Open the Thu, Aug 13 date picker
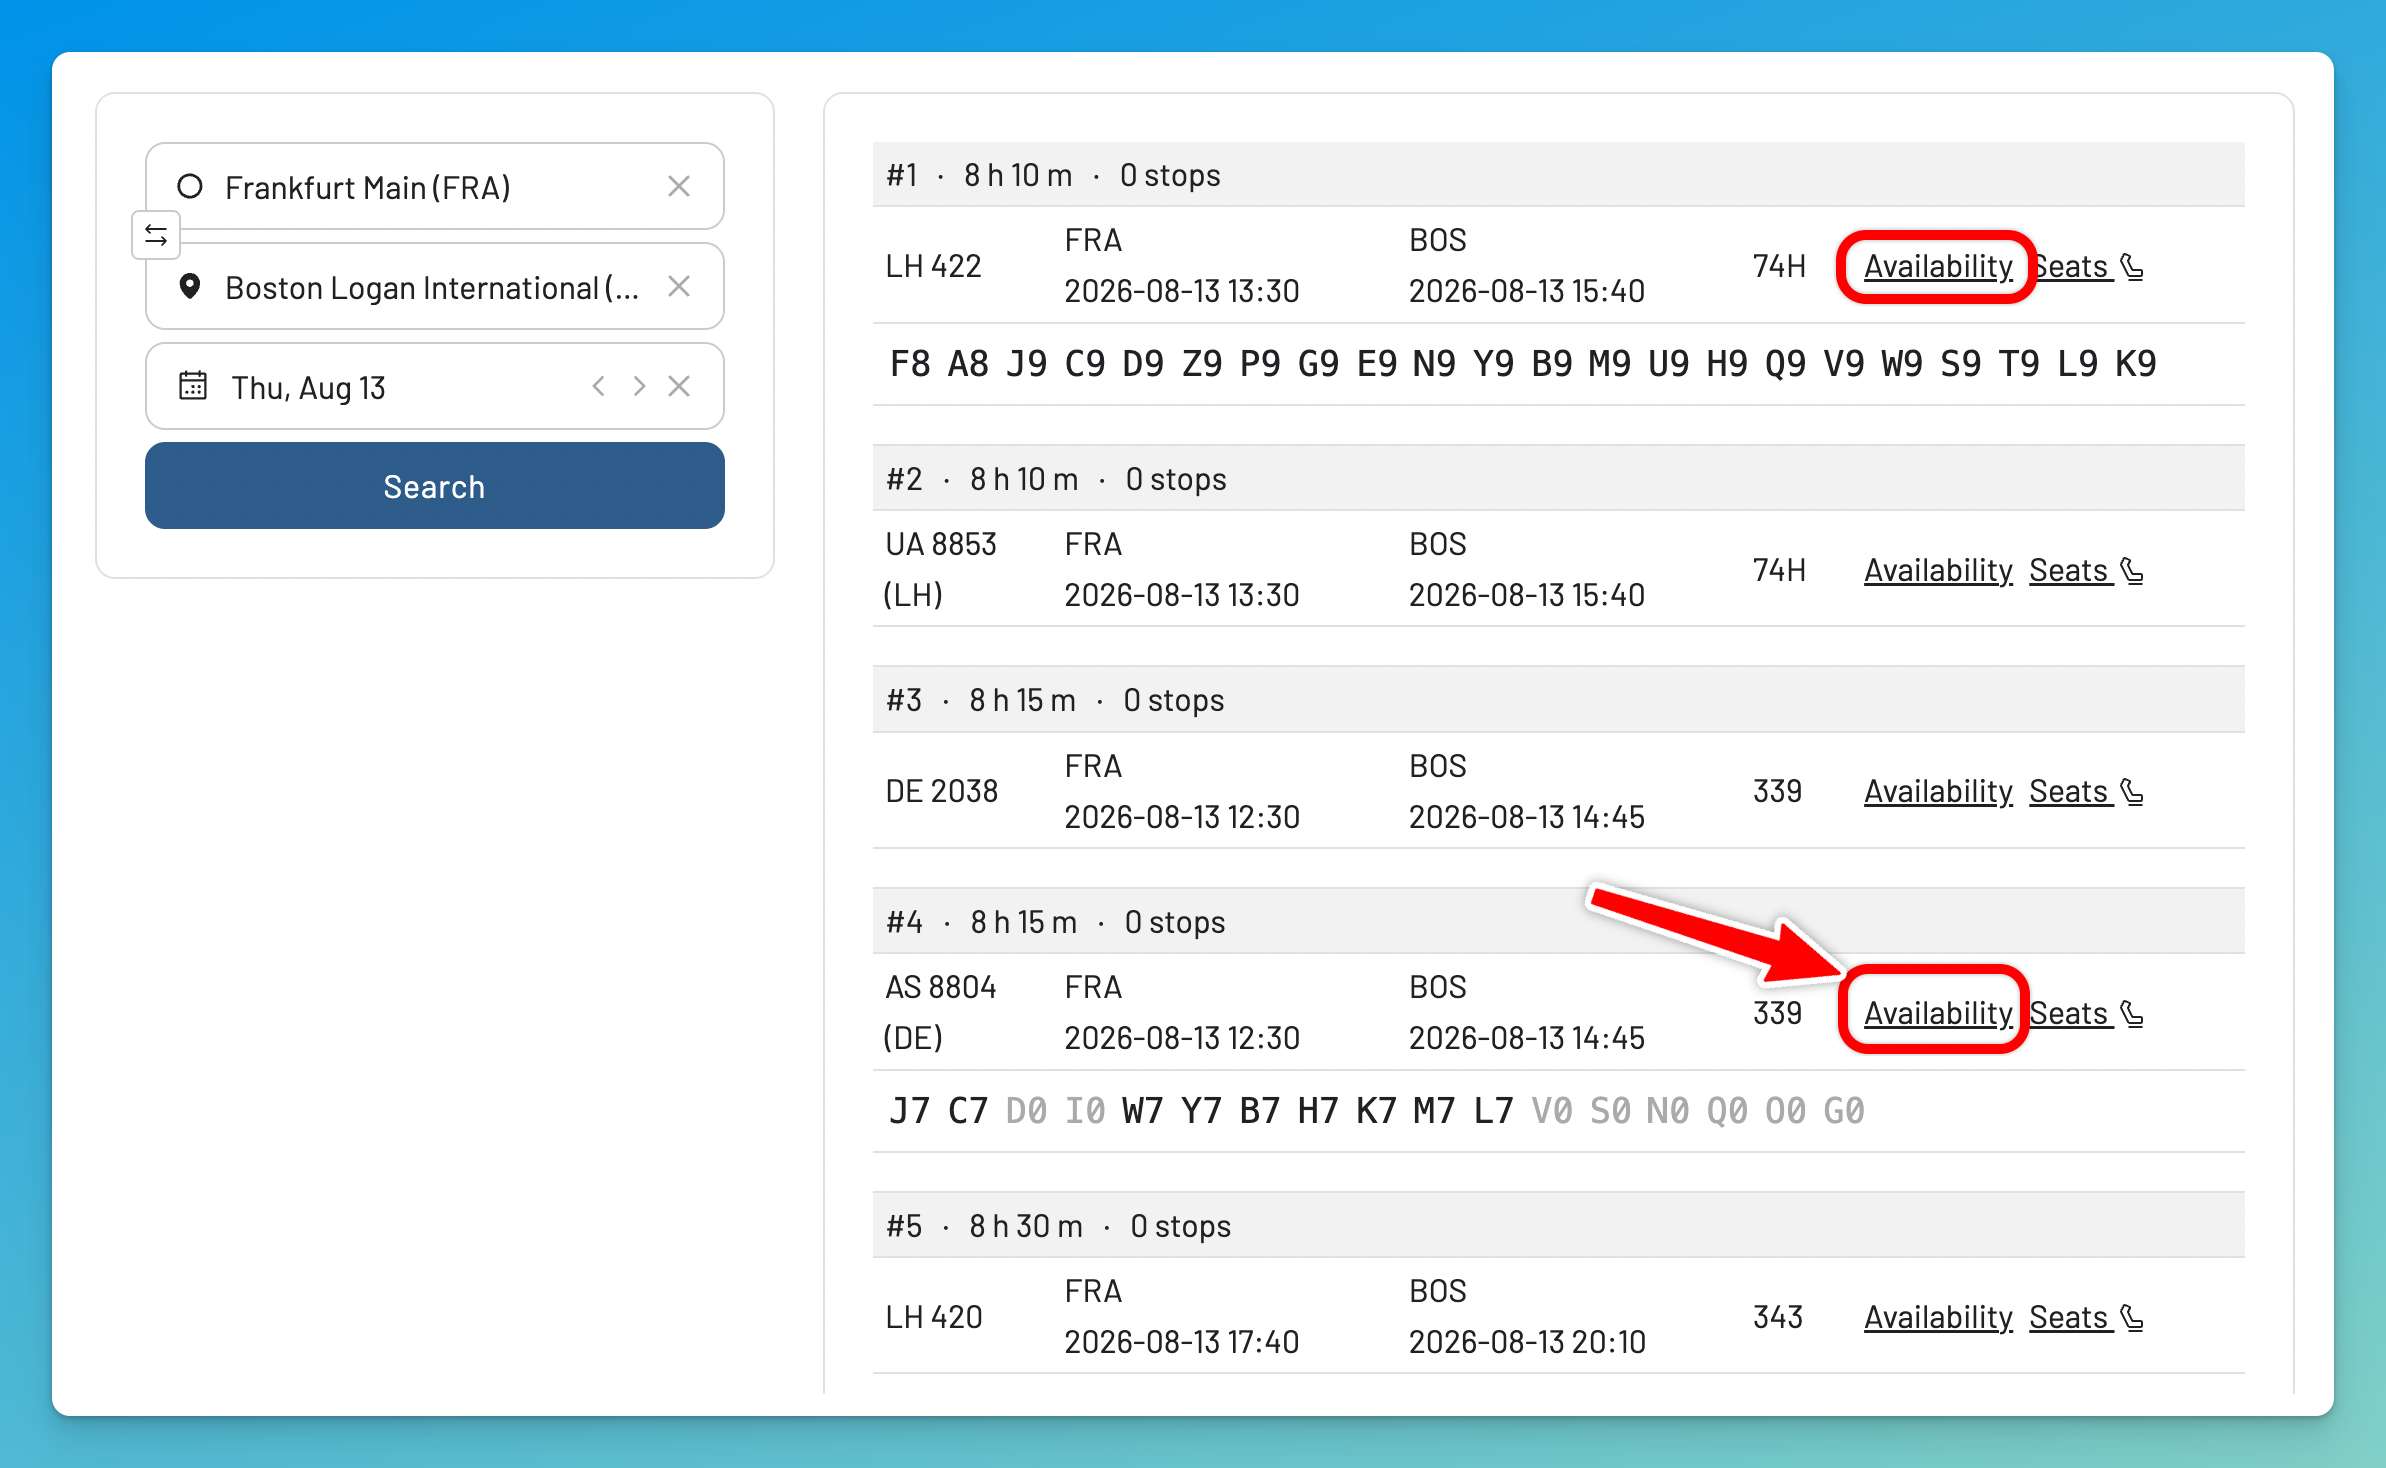The width and height of the screenshot is (2386, 1468). coord(435,386)
